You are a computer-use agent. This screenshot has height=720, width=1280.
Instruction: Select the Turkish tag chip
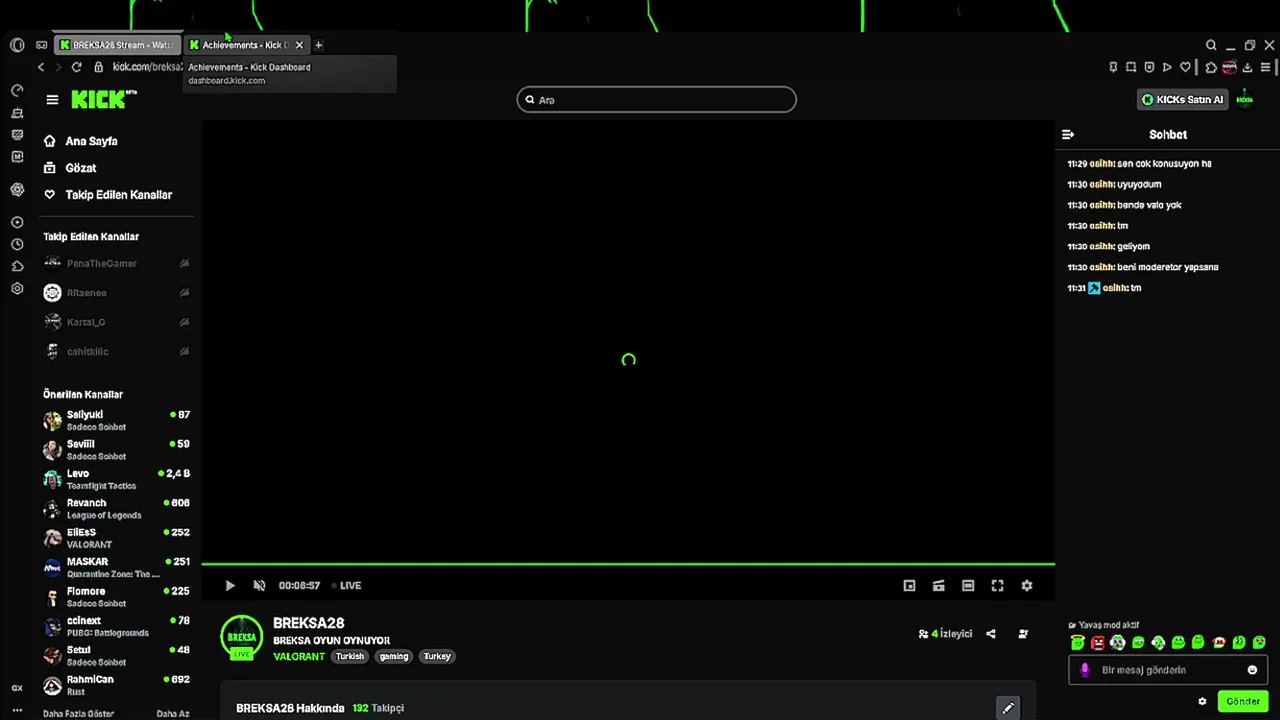350,657
